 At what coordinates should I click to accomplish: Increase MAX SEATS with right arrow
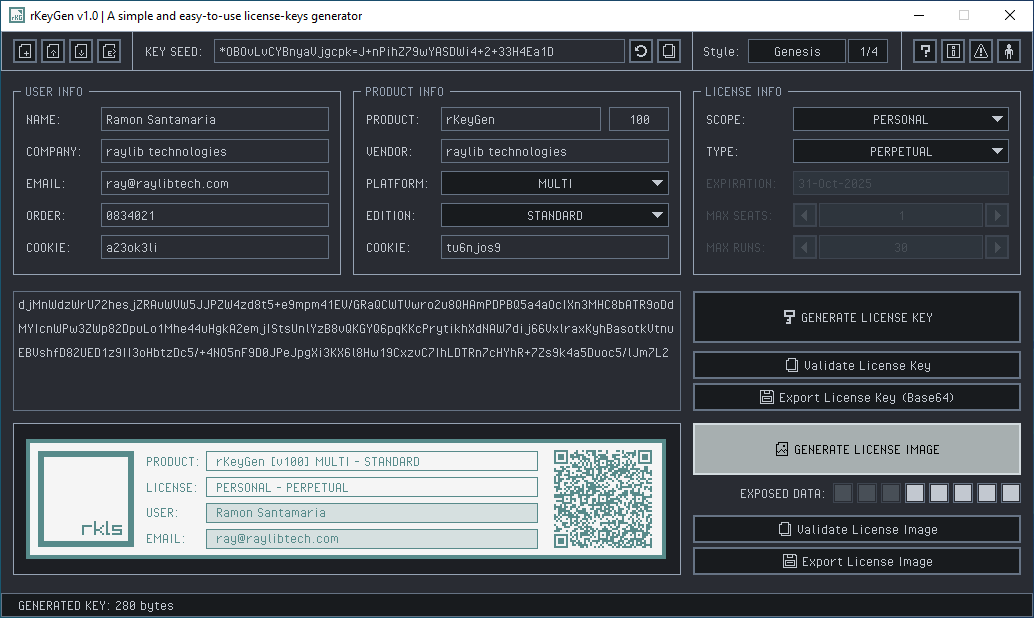(997, 215)
